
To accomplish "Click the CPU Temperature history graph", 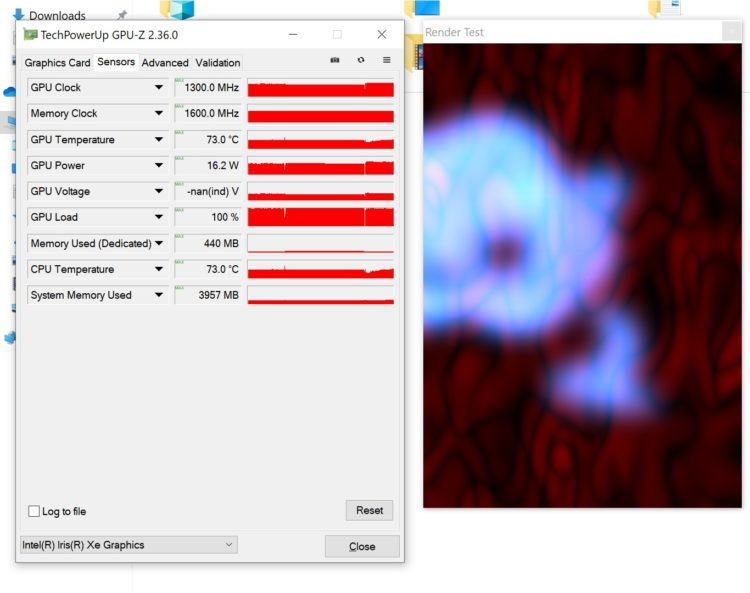I will pos(320,269).
